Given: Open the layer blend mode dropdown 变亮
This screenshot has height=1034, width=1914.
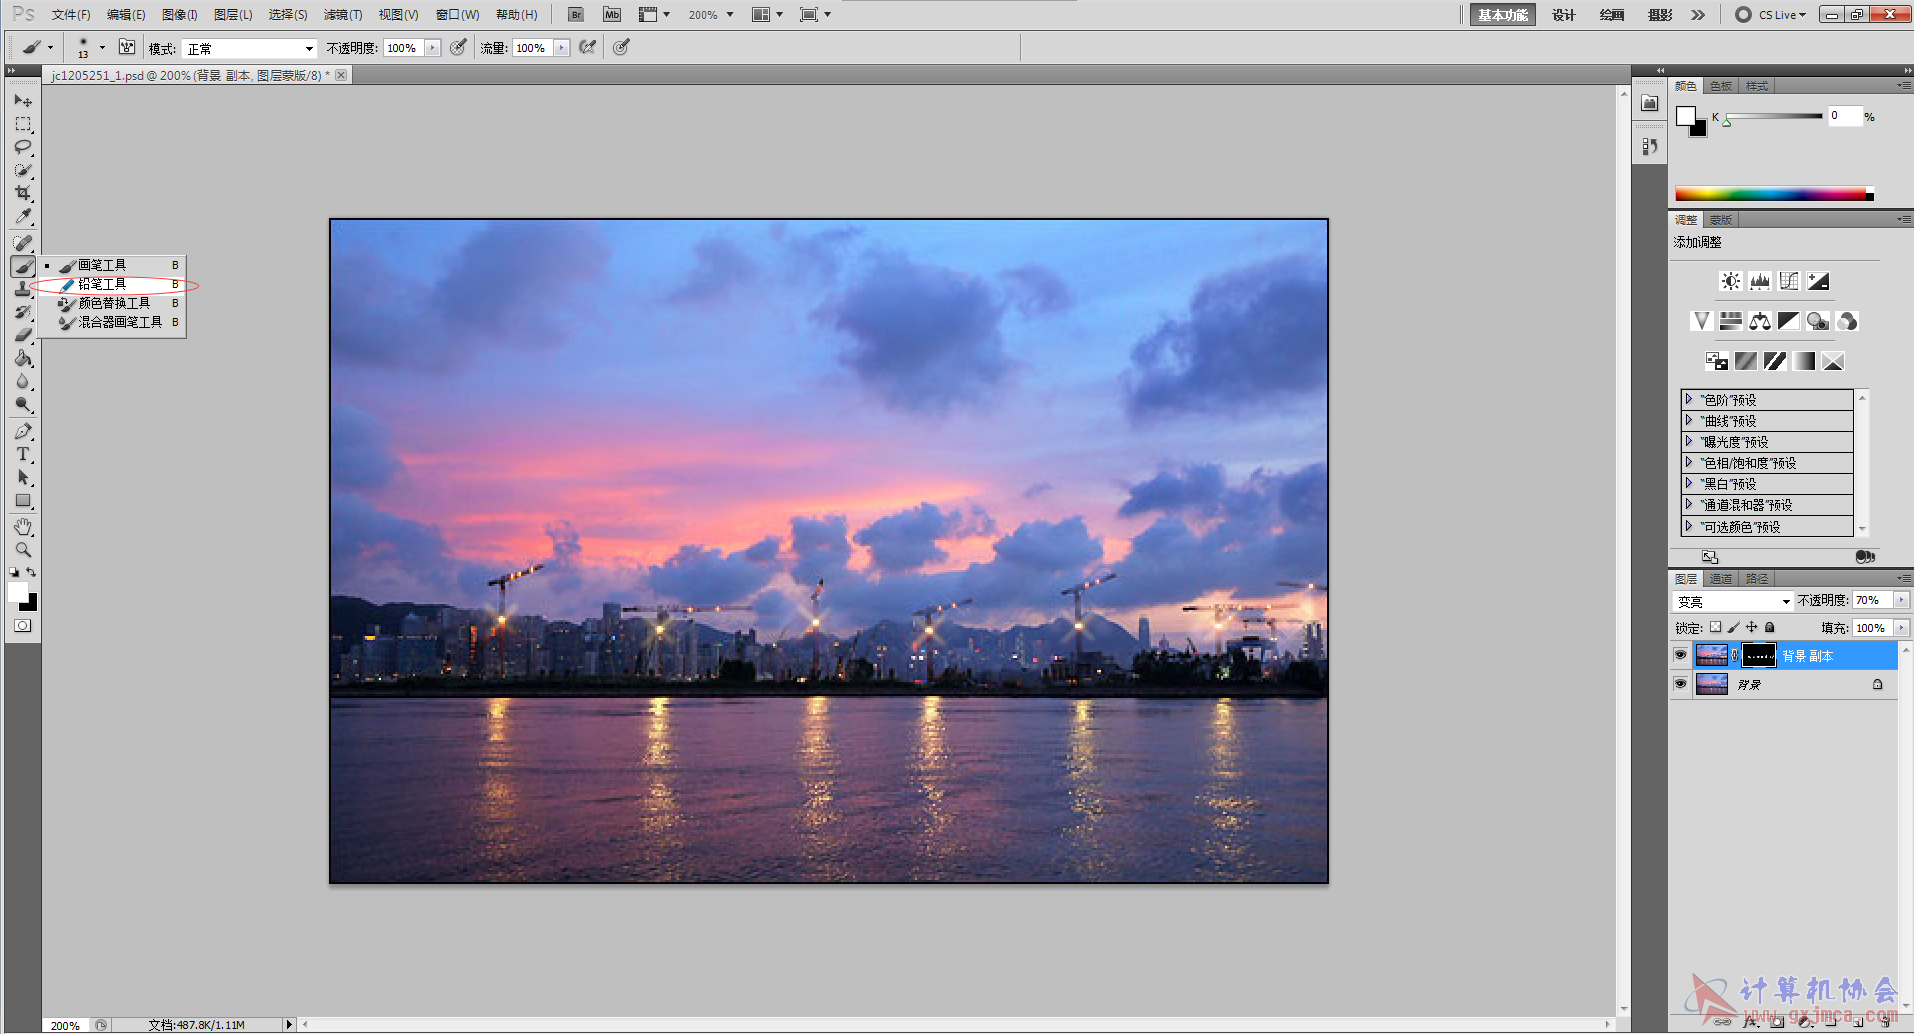Looking at the screenshot, I should tap(1732, 601).
